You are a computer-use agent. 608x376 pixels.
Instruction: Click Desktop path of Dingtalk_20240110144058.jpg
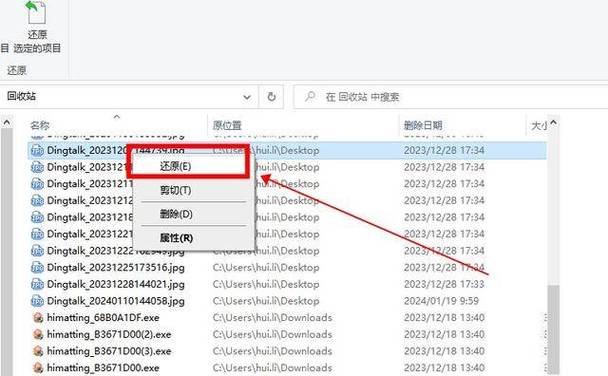click(x=266, y=301)
